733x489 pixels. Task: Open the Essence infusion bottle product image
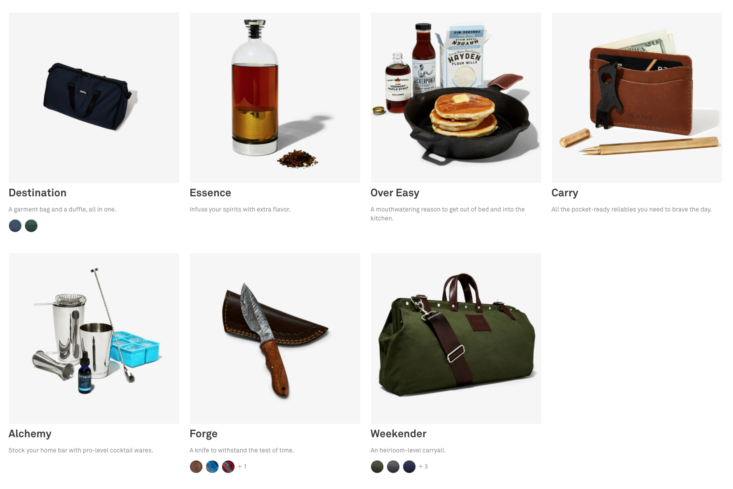[275, 98]
